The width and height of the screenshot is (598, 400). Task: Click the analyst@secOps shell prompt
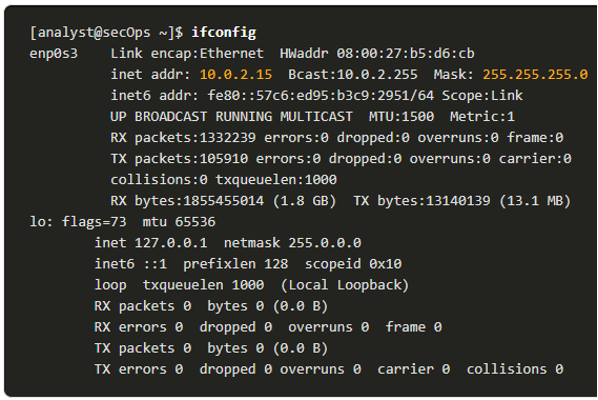[x=106, y=32]
